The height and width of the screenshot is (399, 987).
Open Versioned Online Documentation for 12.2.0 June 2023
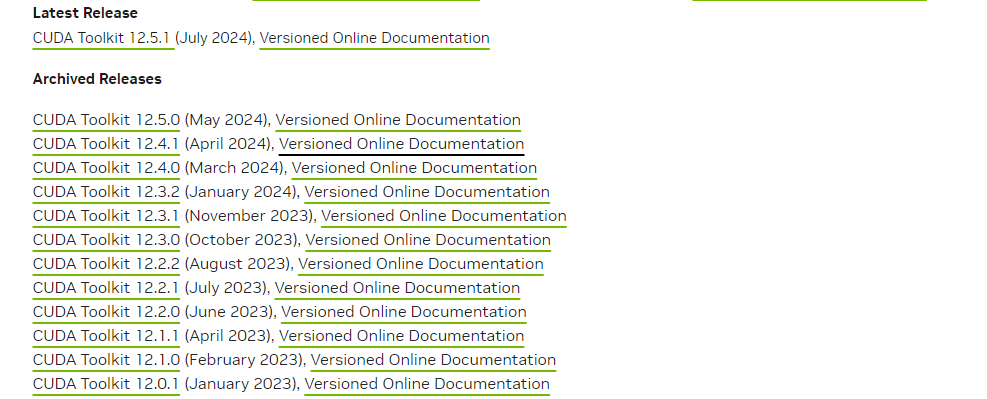tap(403, 312)
